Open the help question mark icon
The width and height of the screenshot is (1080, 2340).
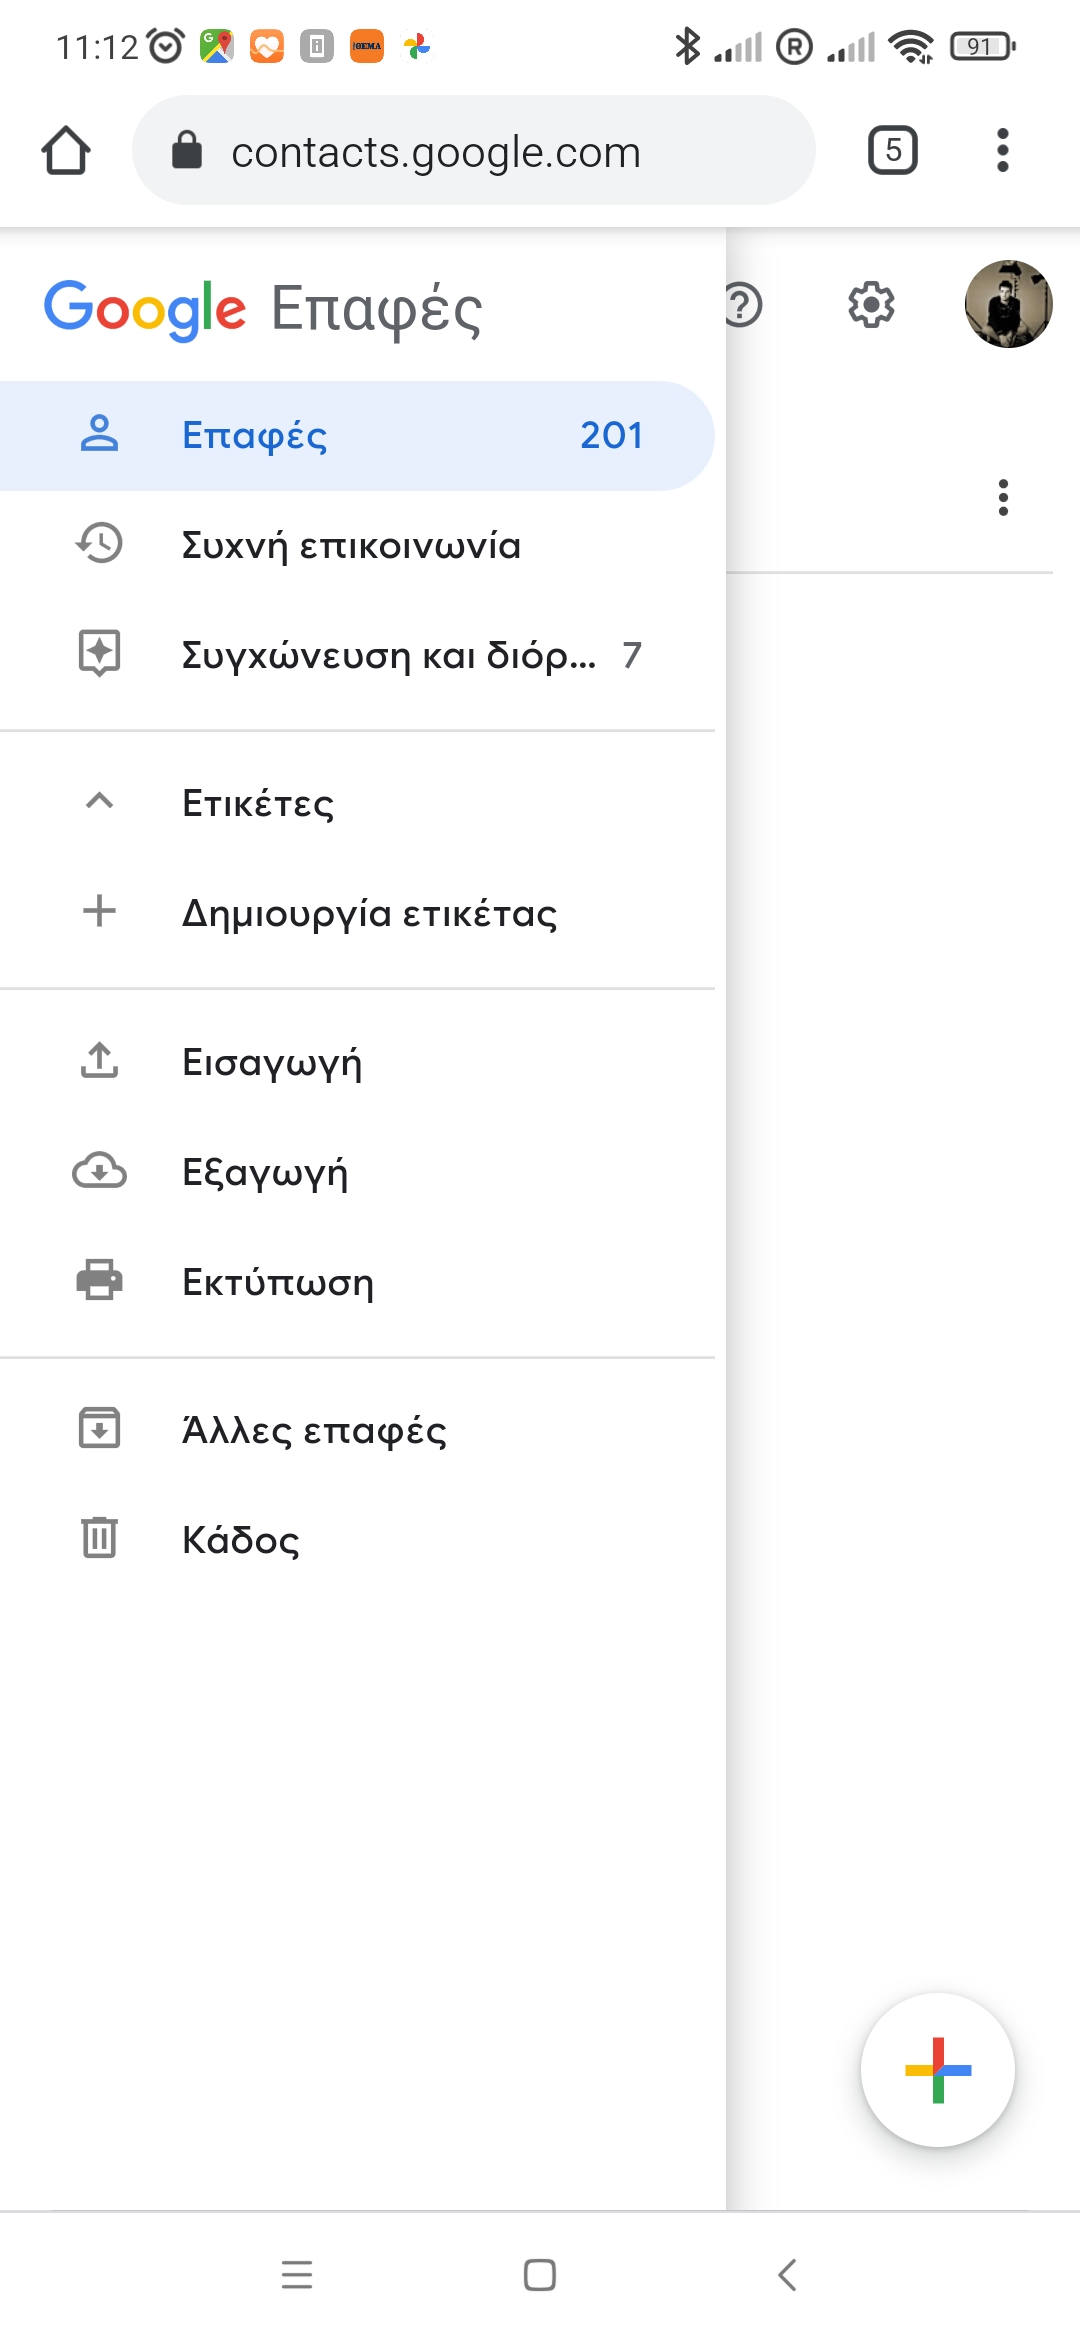point(744,305)
